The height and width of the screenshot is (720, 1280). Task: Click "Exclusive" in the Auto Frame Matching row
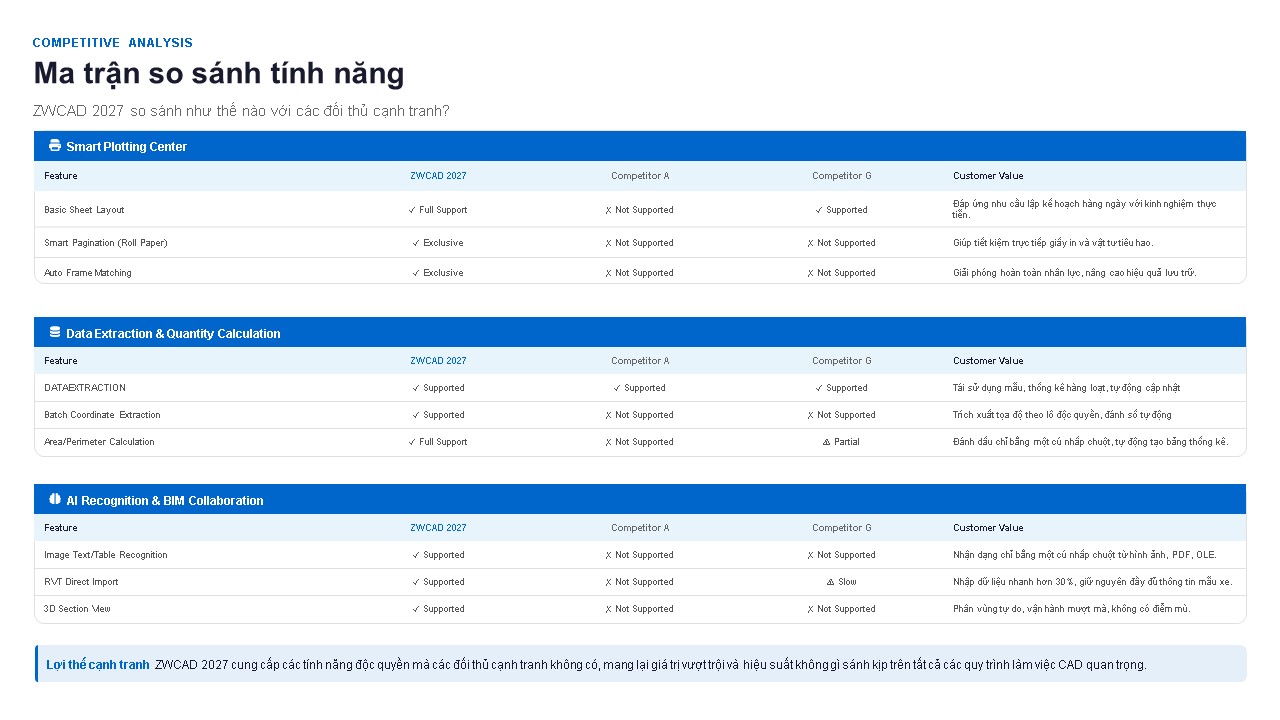click(438, 273)
